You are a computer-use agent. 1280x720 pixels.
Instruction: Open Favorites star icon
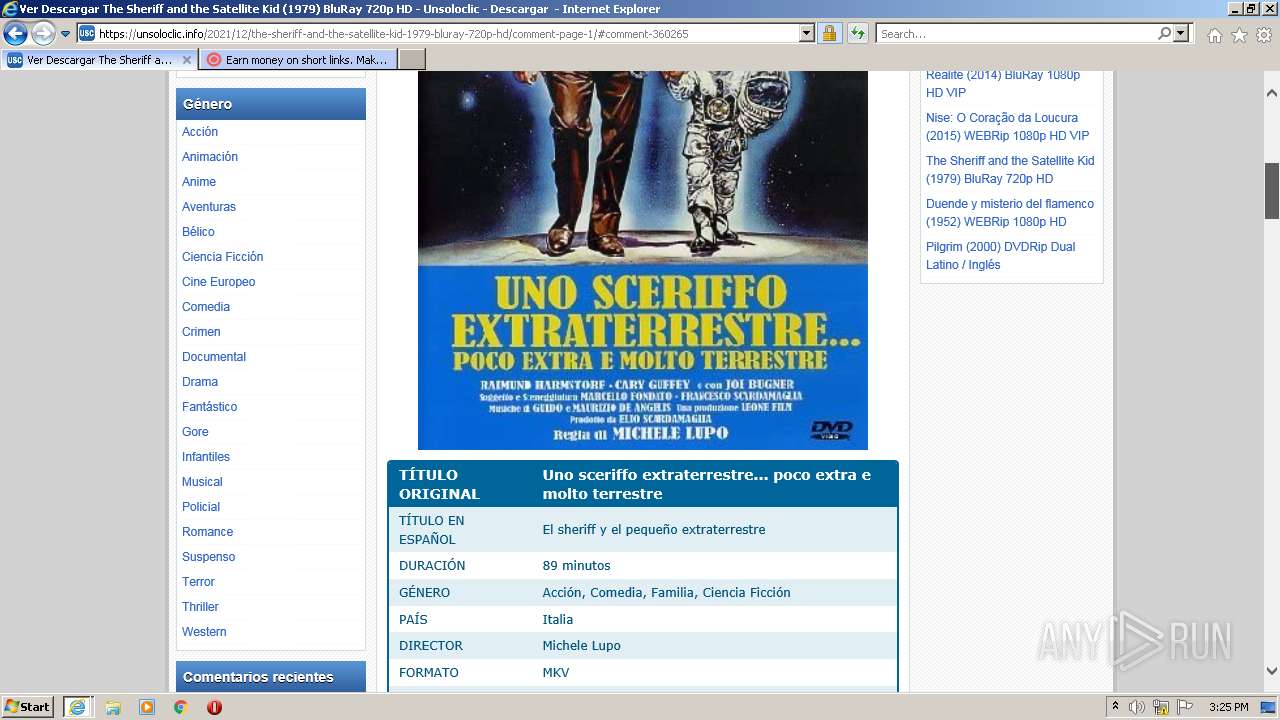click(x=1239, y=35)
